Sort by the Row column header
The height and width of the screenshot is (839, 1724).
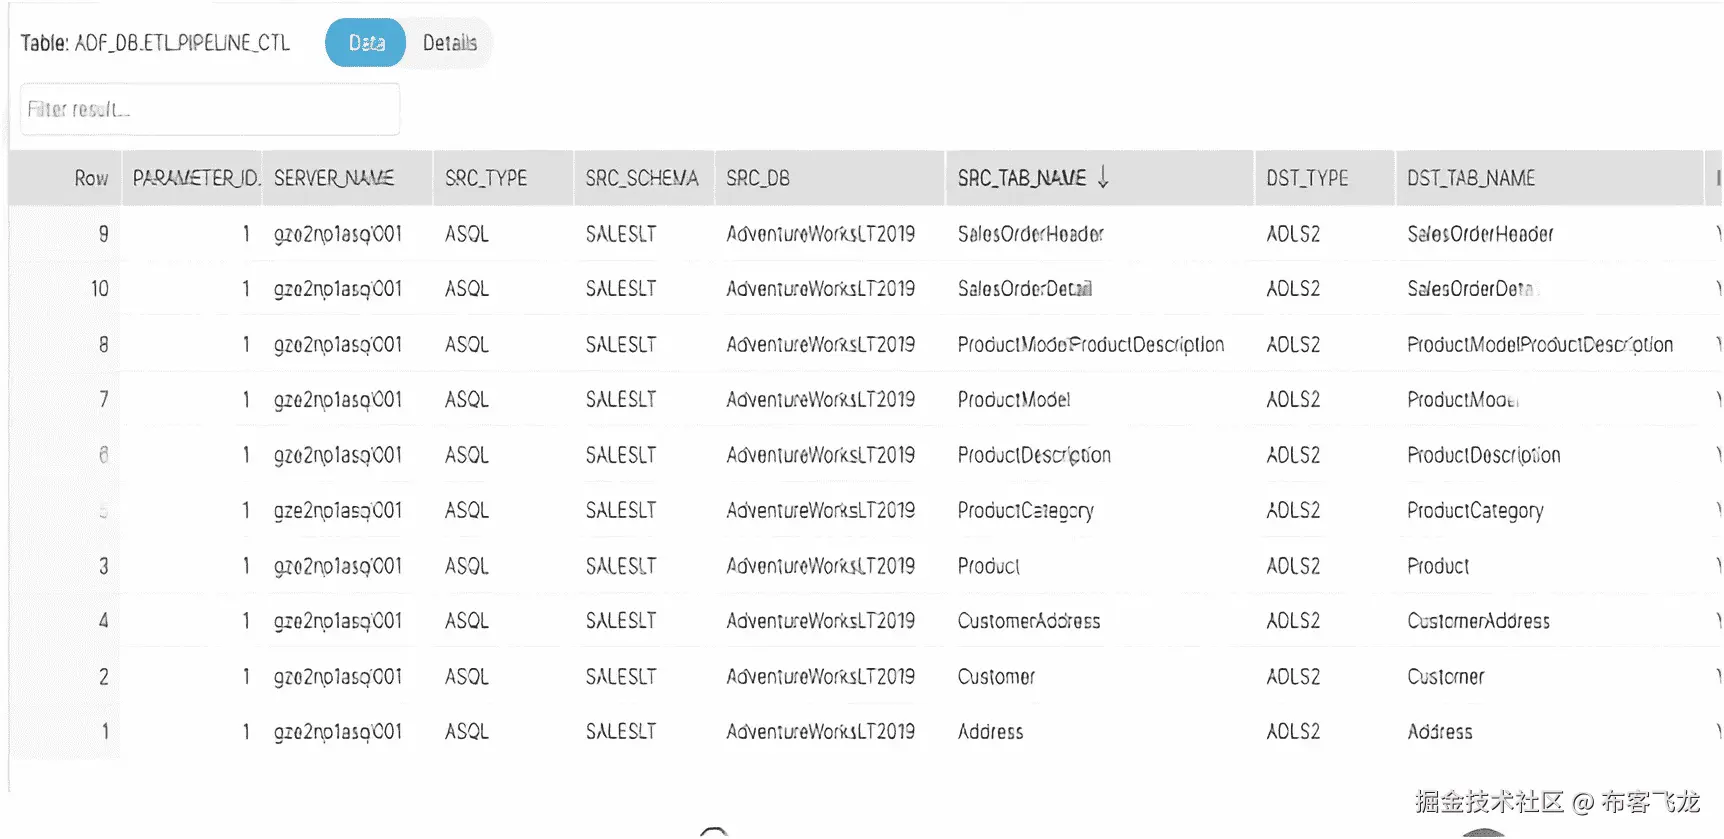point(91,178)
